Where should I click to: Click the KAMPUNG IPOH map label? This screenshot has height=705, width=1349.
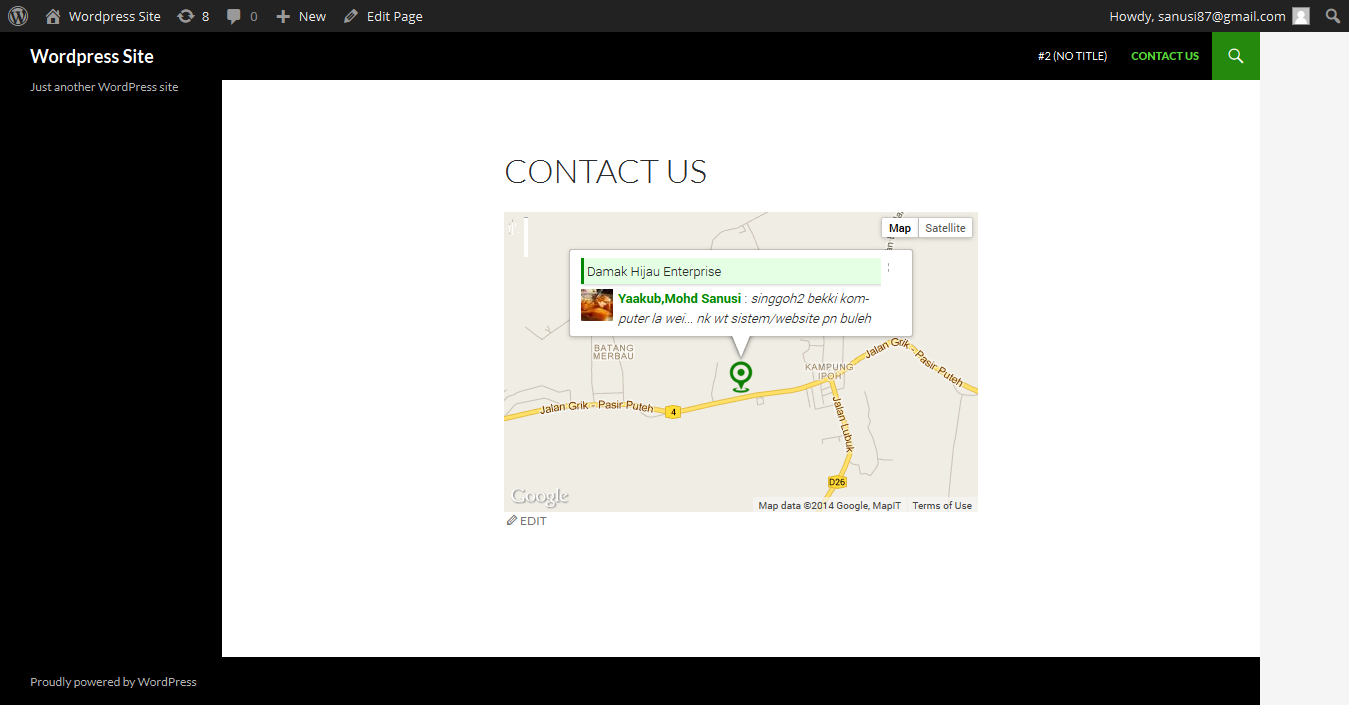[x=830, y=371]
